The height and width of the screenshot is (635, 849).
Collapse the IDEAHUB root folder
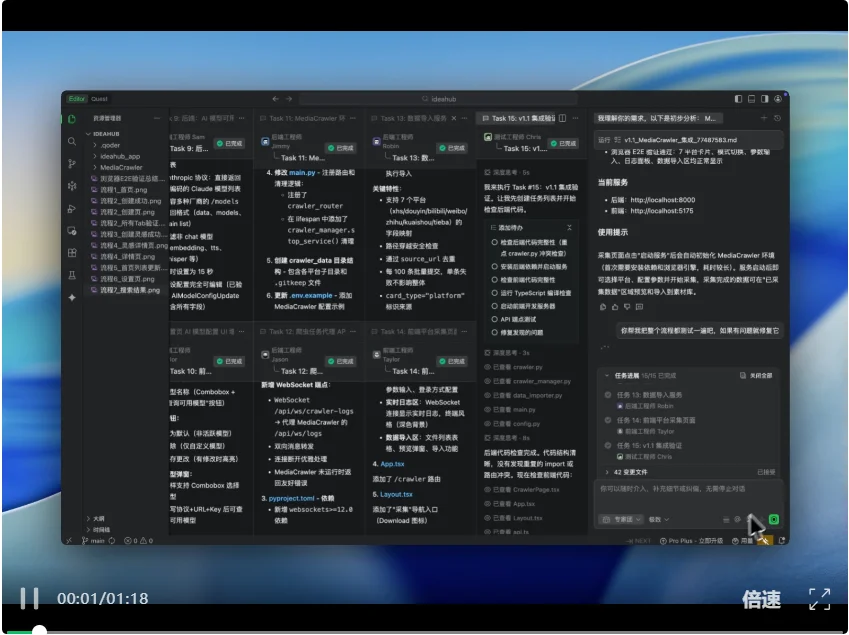(x=105, y=132)
